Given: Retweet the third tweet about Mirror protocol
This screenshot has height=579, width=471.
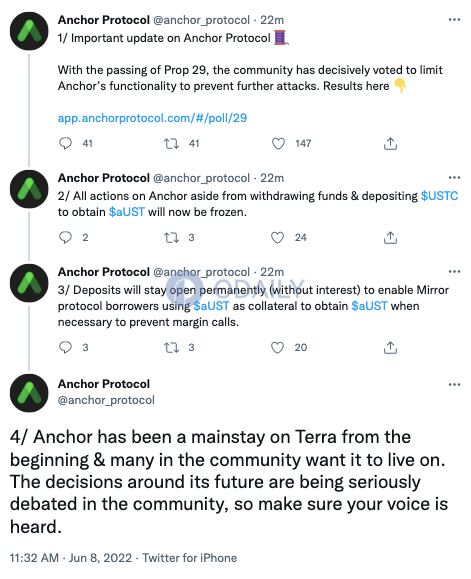Looking at the screenshot, I should (171, 347).
